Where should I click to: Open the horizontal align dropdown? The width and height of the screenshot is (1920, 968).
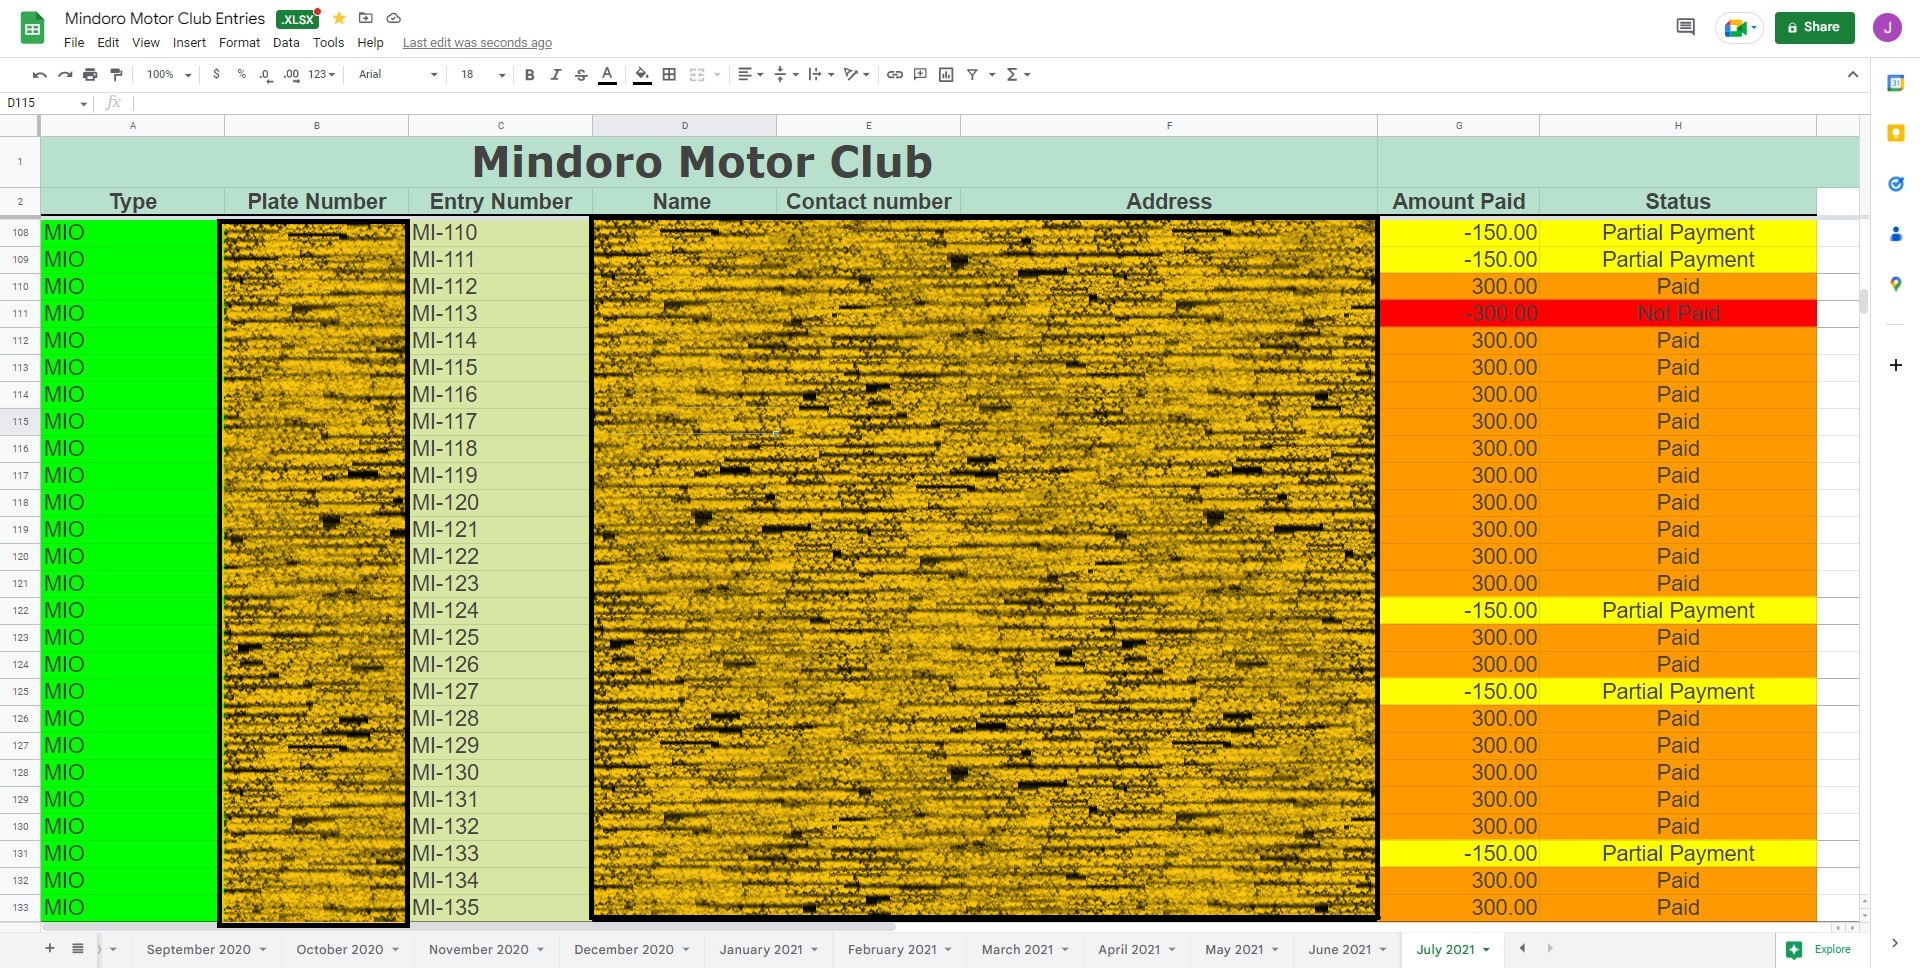coord(750,75)
